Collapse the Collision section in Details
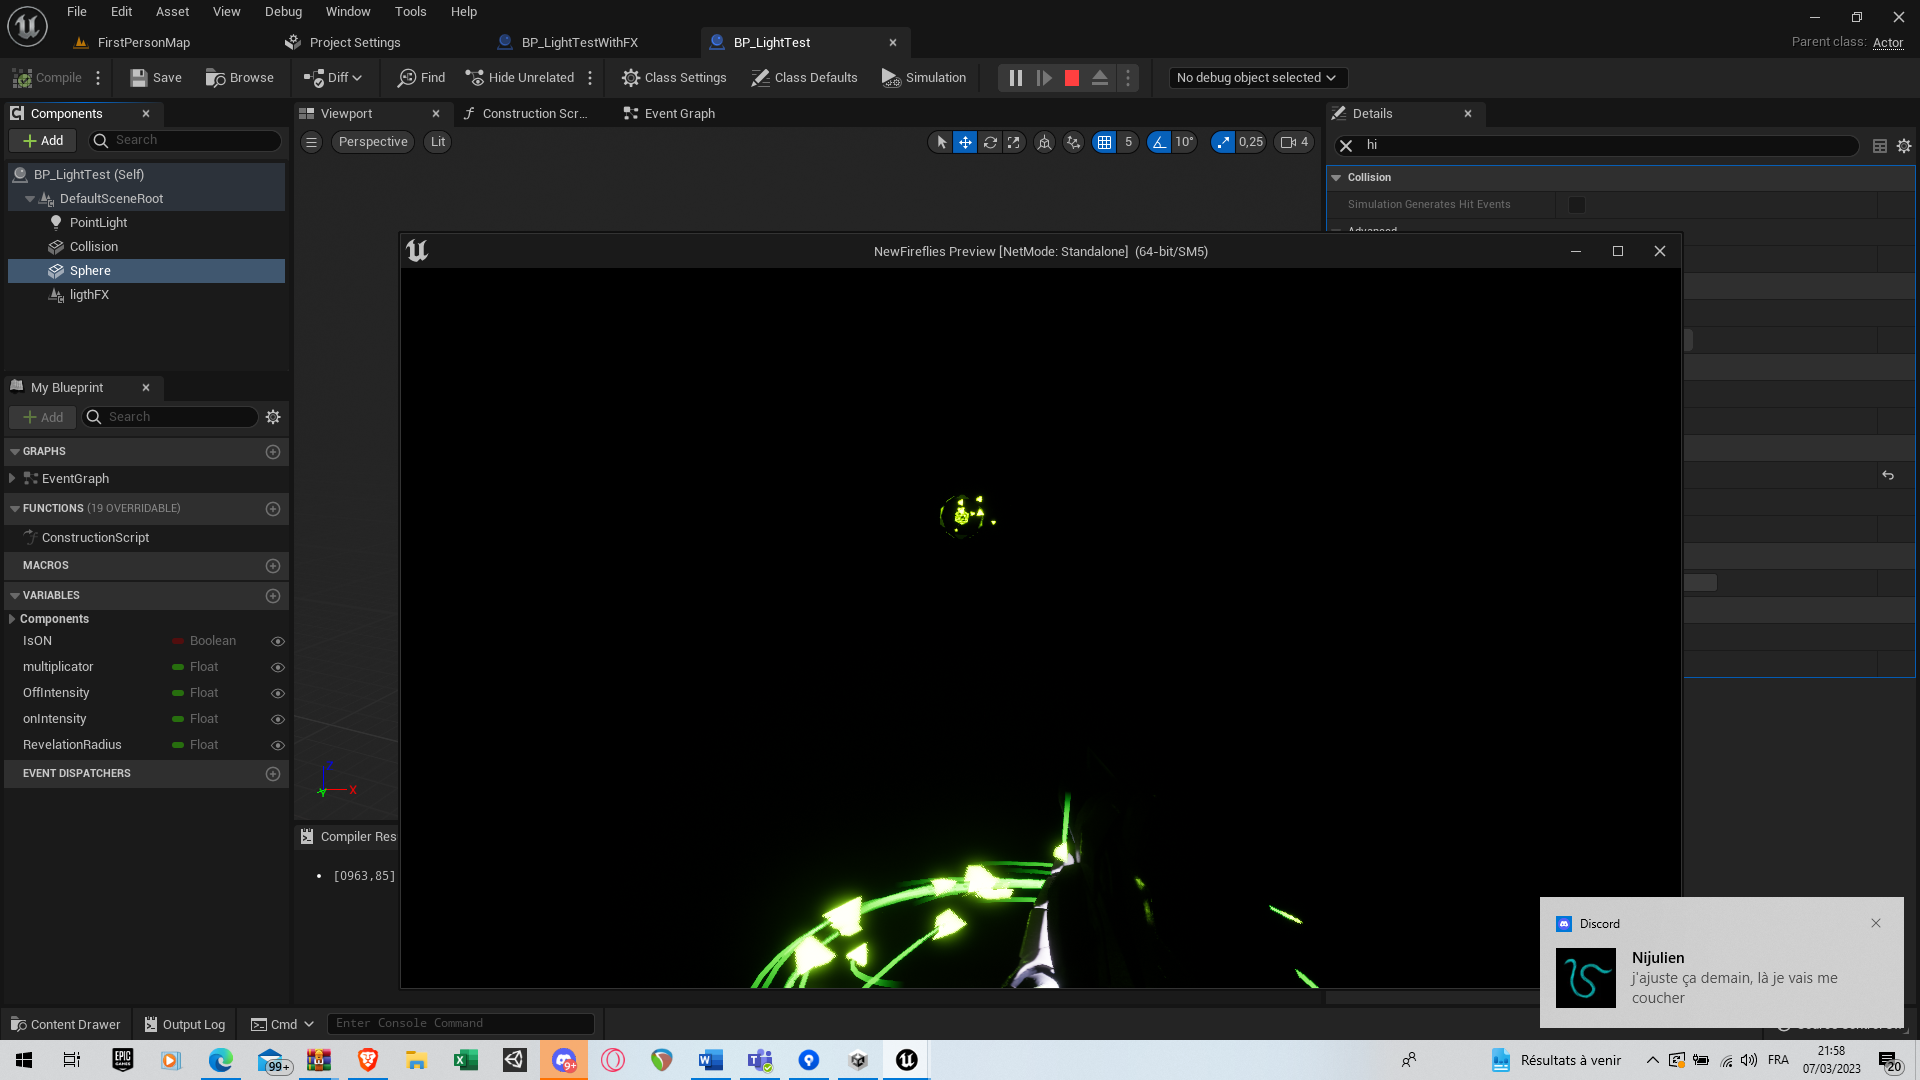Screen dimensions: 1920x1080 click(x=1336, y=177)
